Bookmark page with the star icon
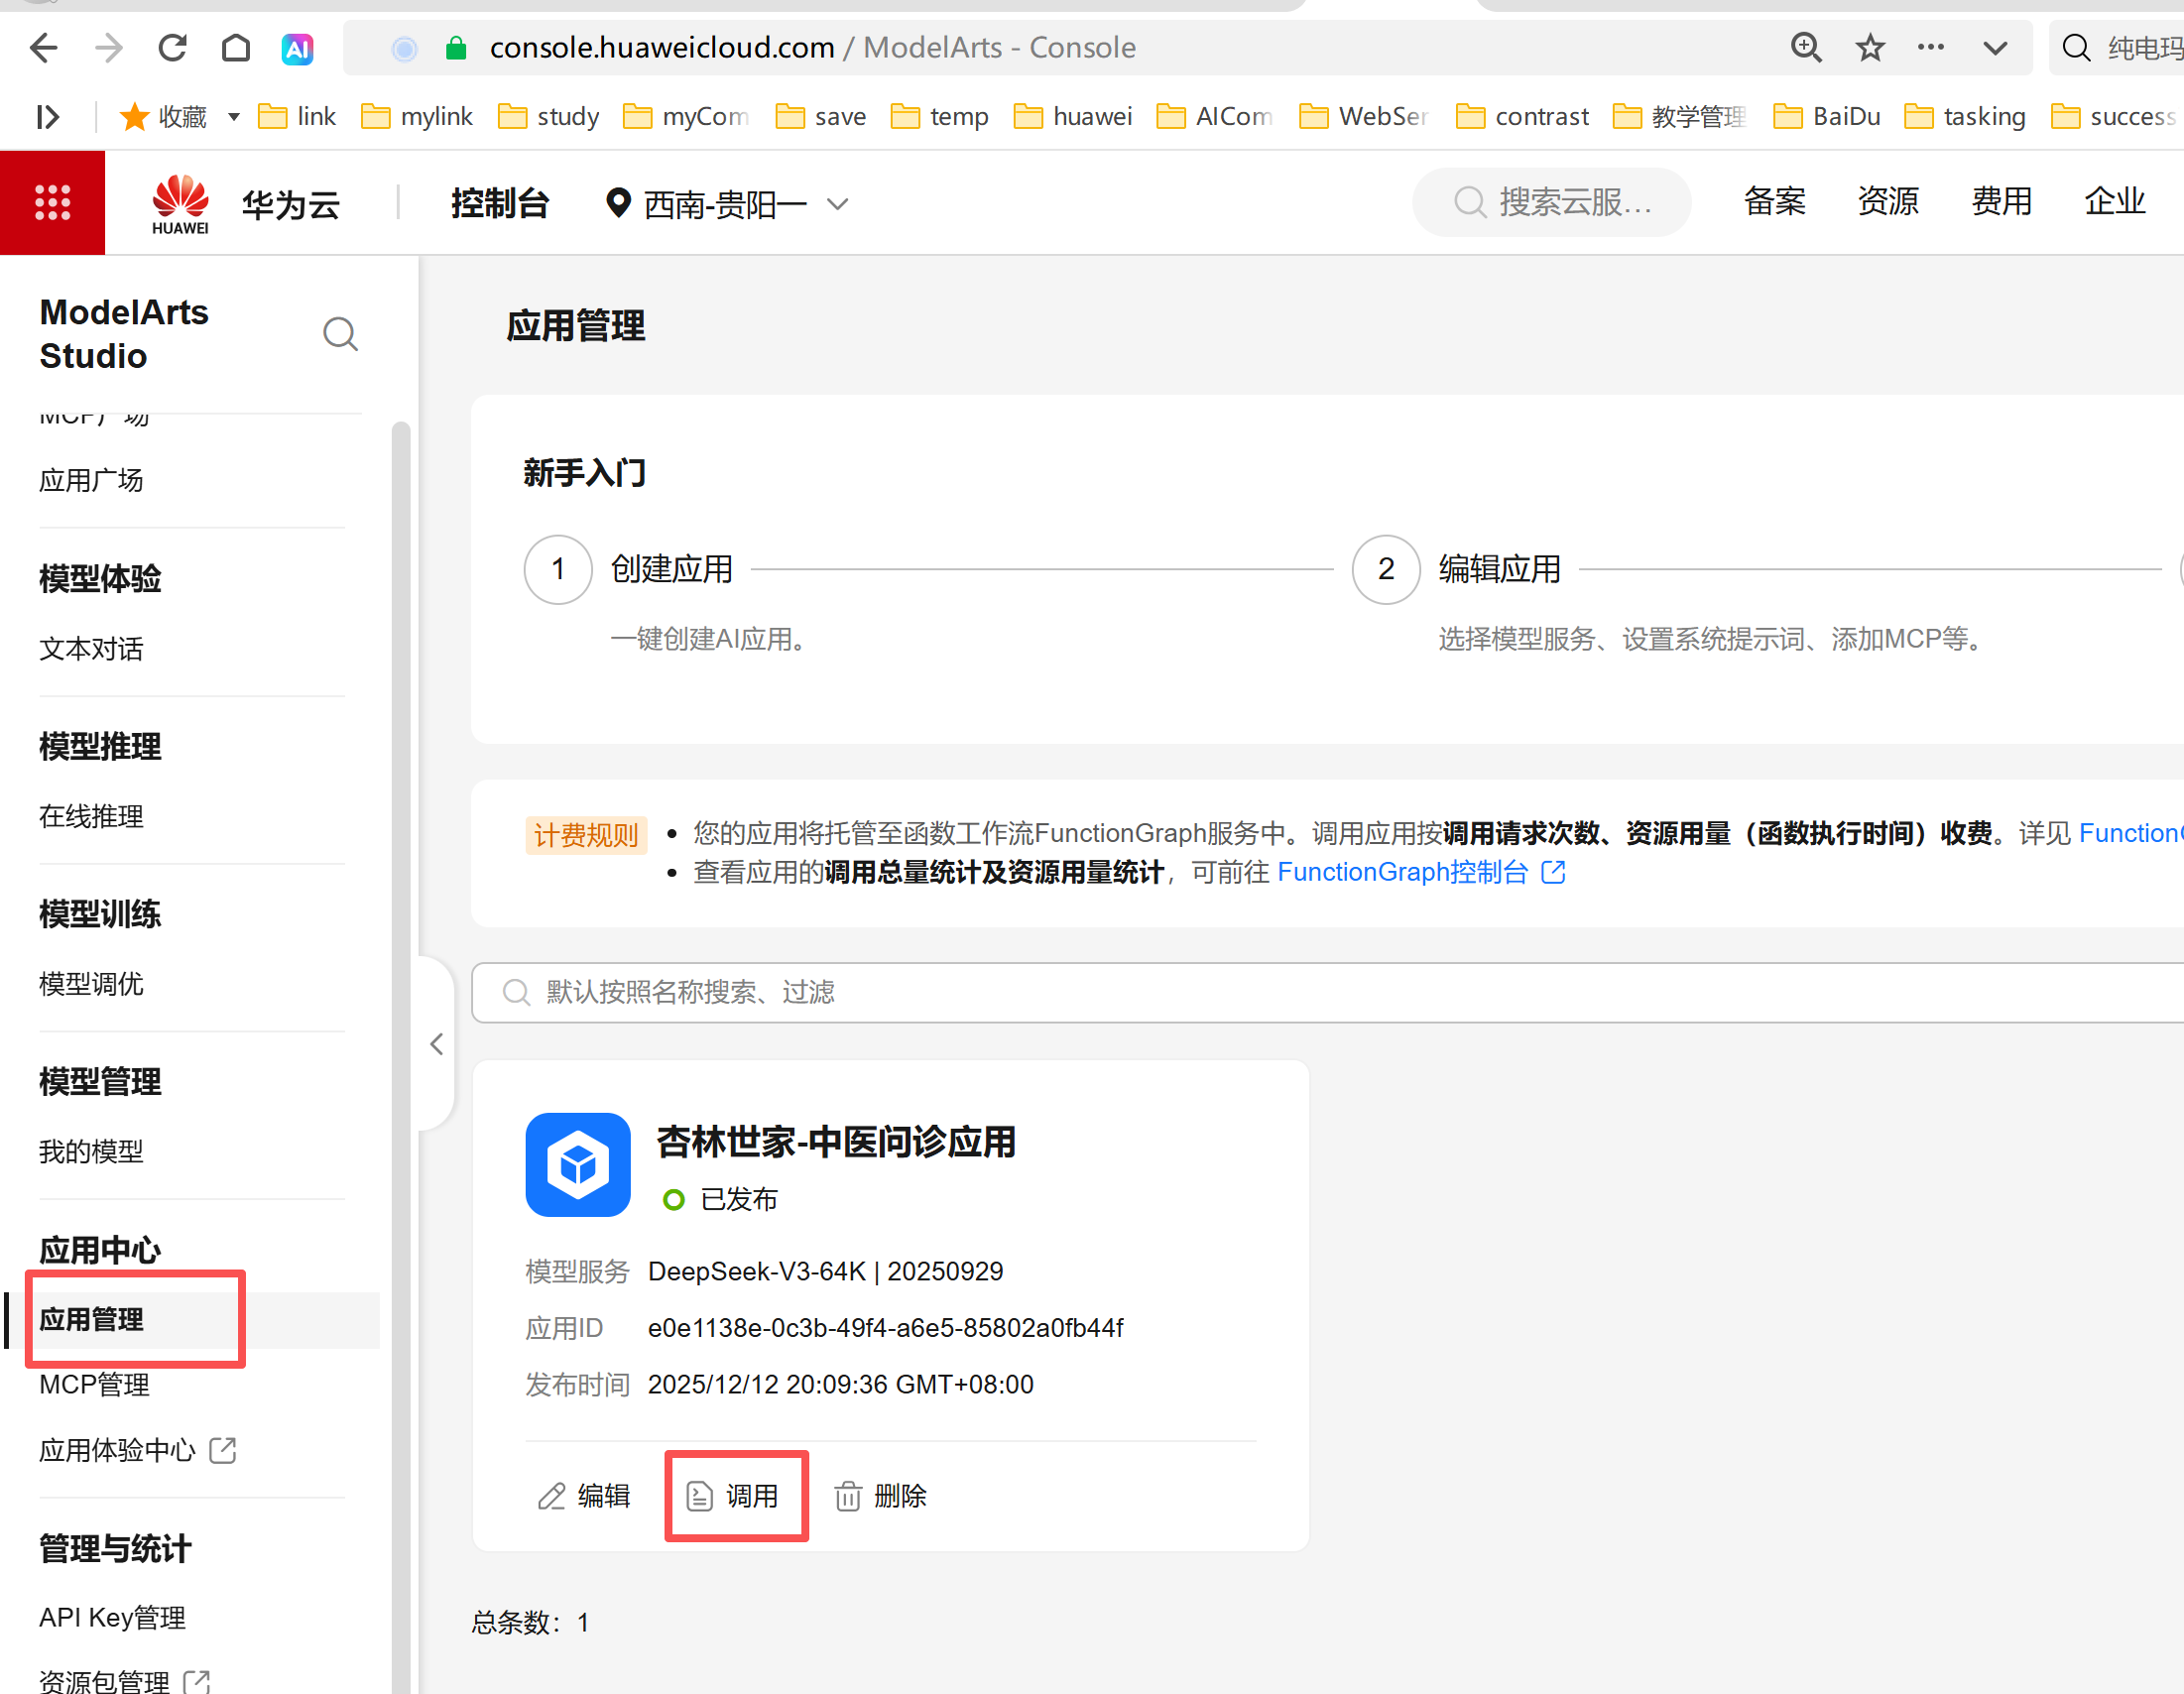This screenshot has width=2184, height=1694. pyautogui.click(x=1869, y=47)
